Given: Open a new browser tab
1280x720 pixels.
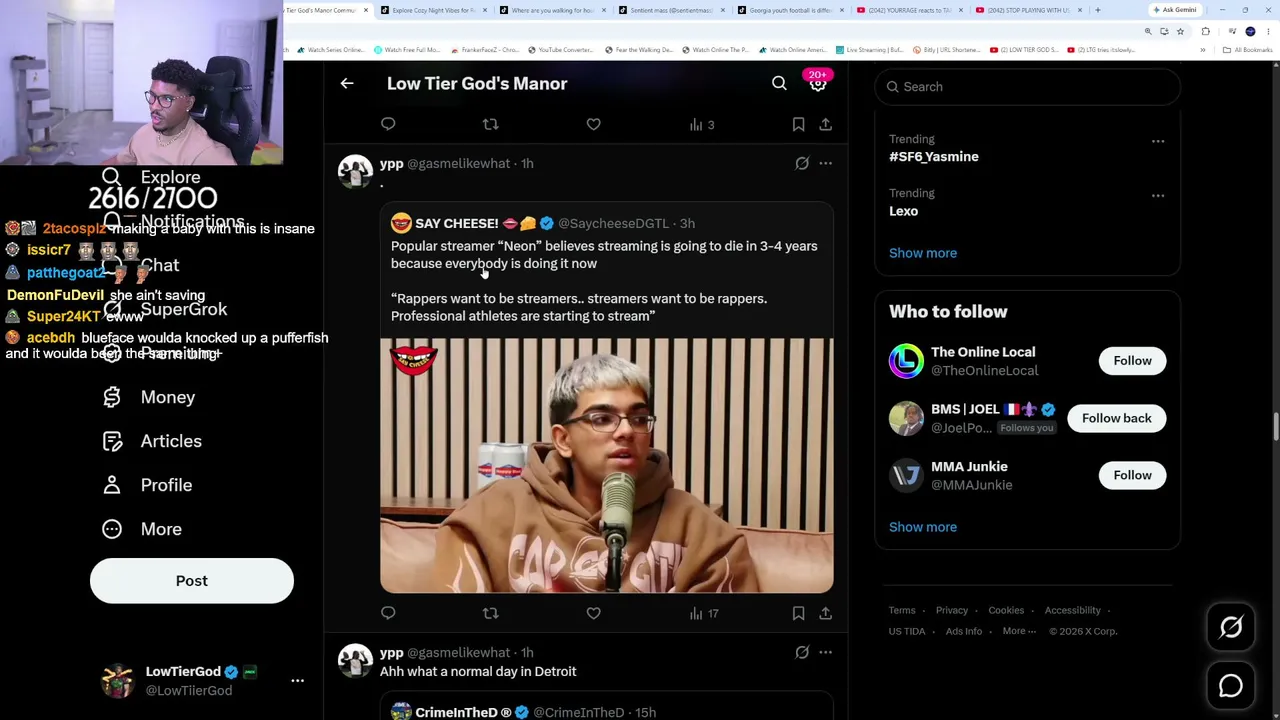Looking at the screenshot, I should [1097, 10].
